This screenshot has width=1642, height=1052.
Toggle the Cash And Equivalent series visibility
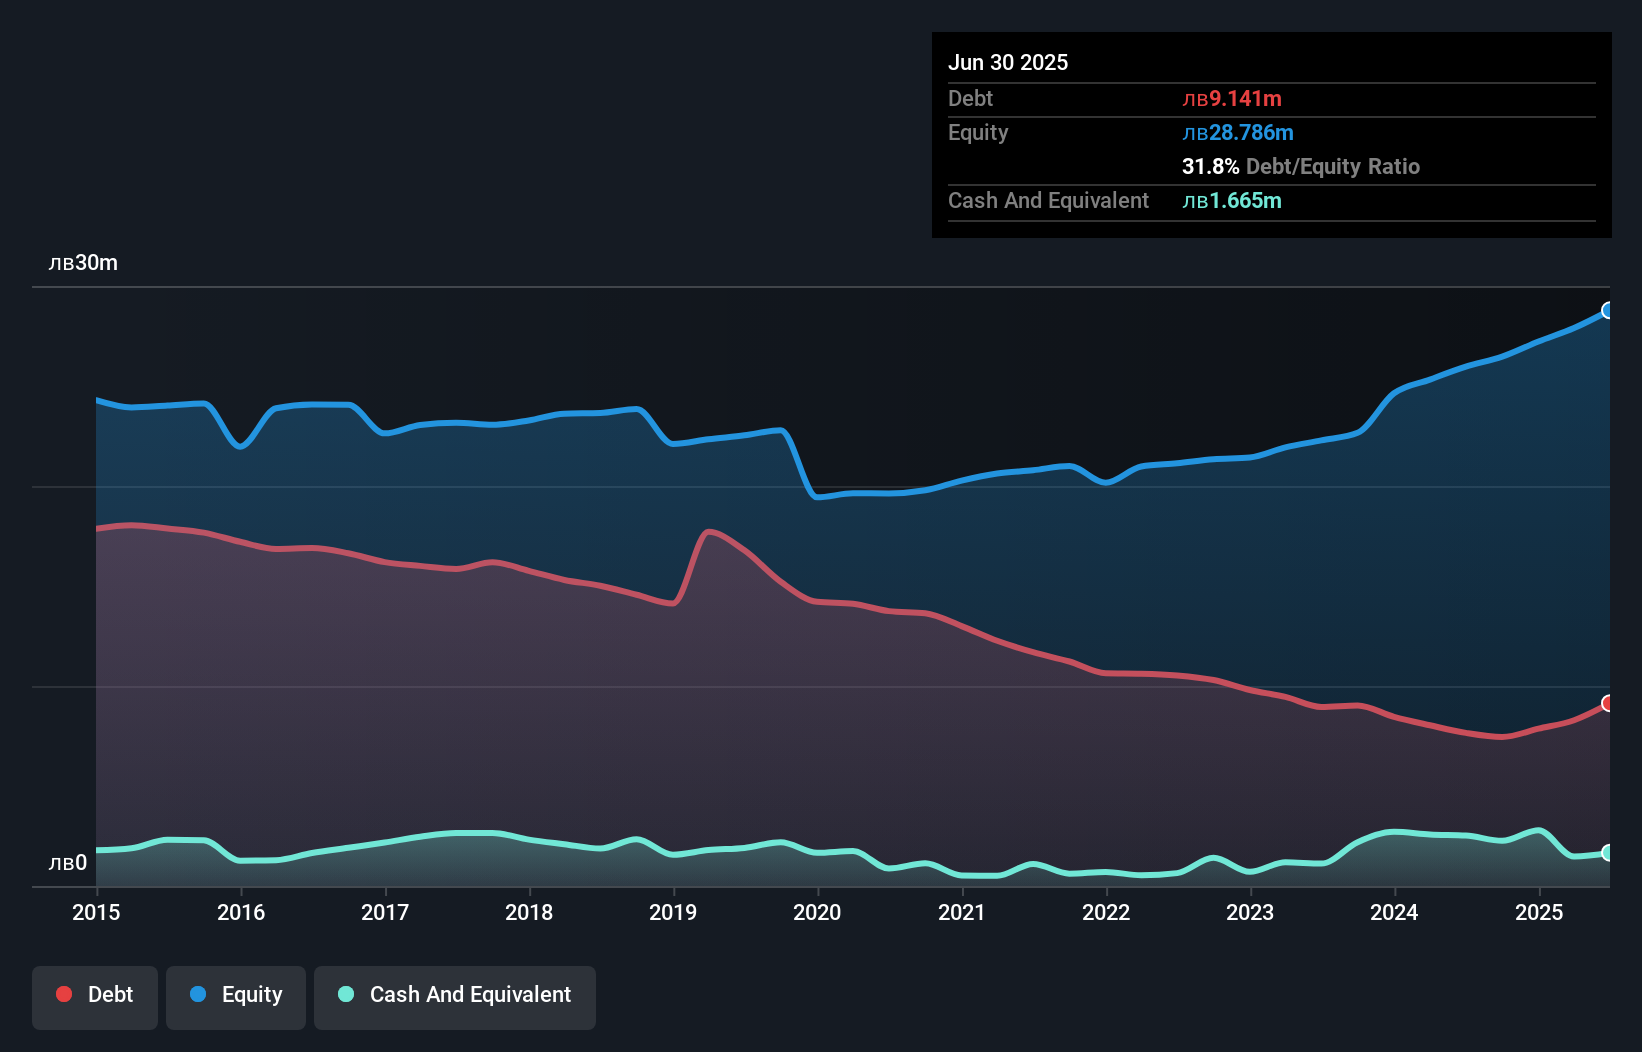(x=454, y=995)
